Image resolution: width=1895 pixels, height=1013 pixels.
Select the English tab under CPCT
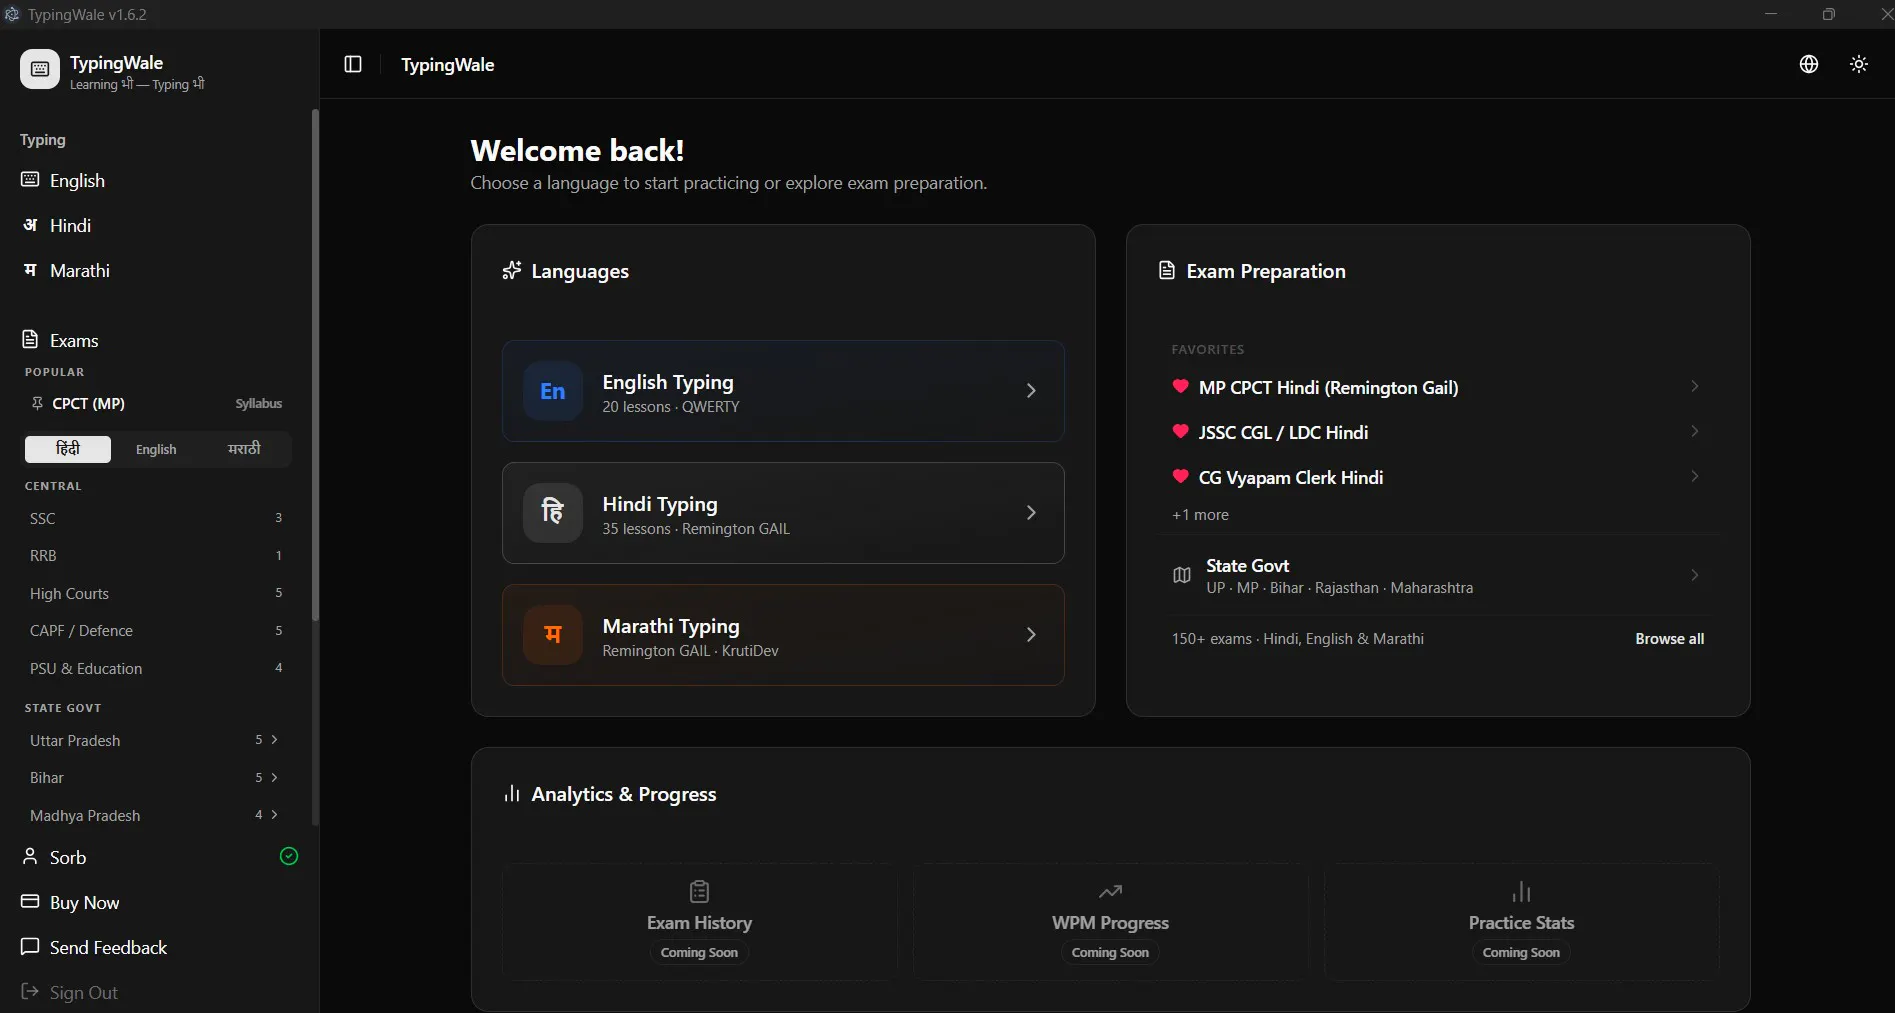pyautogui.click(x=156, y=449)
